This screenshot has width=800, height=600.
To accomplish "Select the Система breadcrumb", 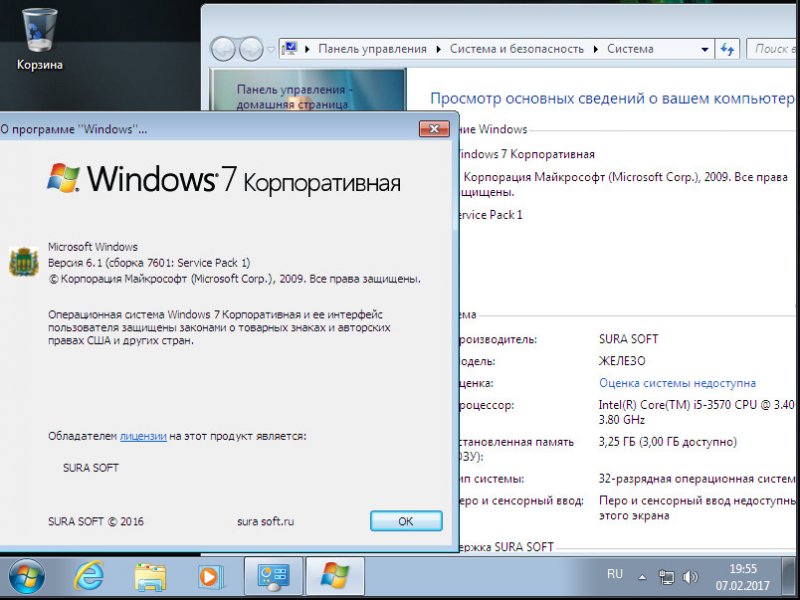I will tap(630, 49).
